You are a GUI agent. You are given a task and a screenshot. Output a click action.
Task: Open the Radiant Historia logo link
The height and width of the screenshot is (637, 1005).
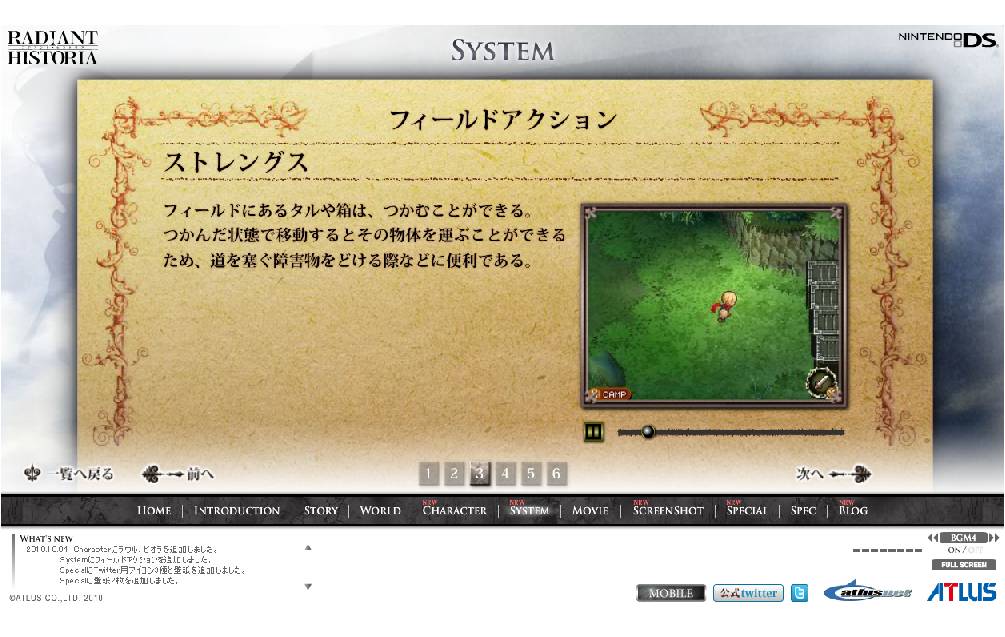[53, 47]
